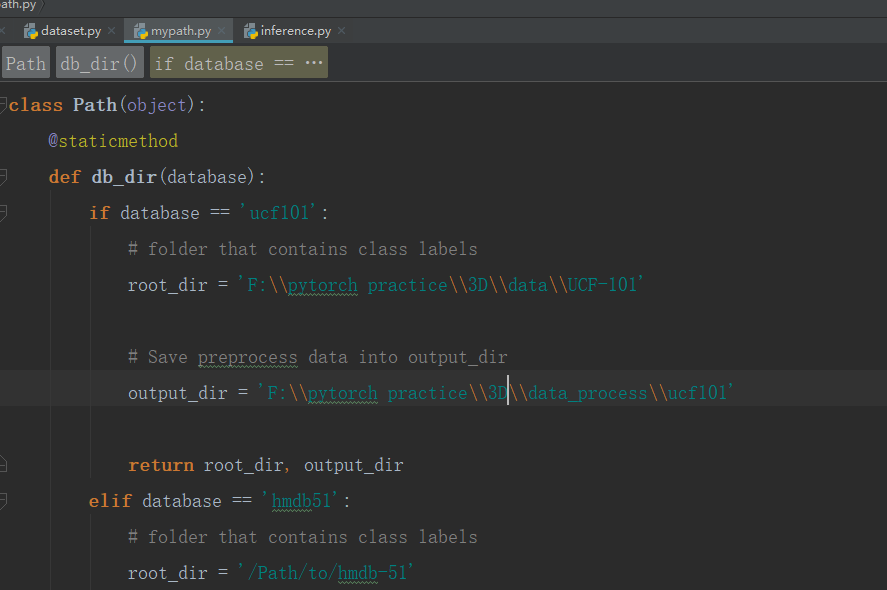
Task: Switch to the mypath.py tab
Action: (180, 31)
